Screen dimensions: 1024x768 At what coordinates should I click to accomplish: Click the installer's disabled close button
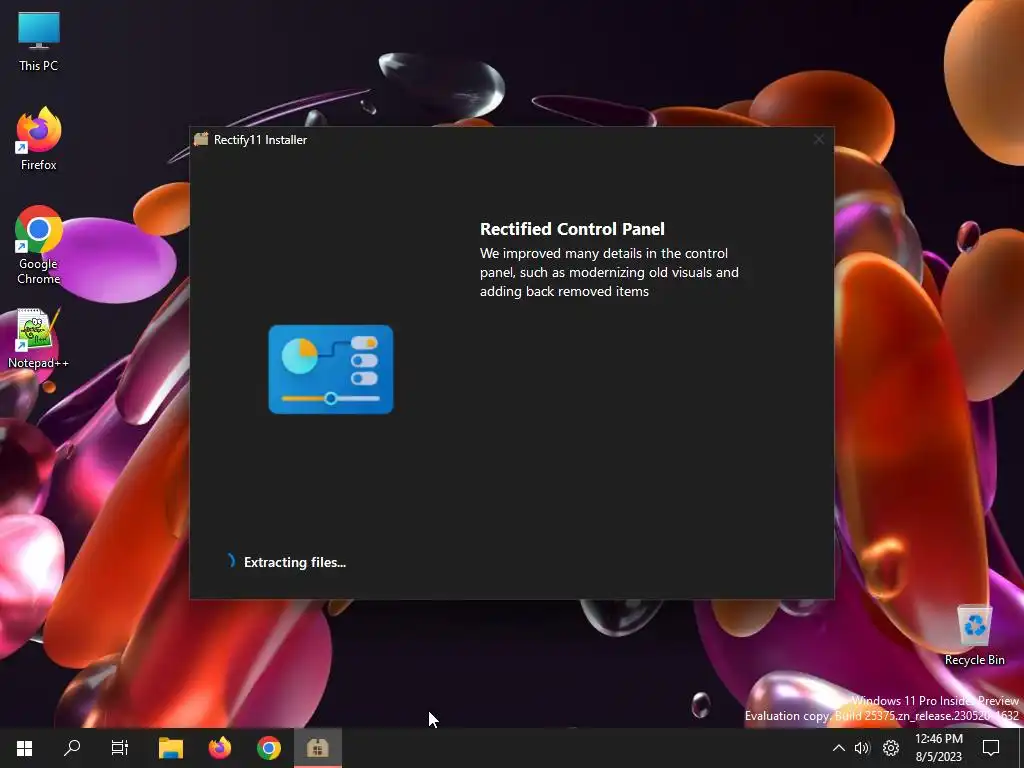click(818, 139)
